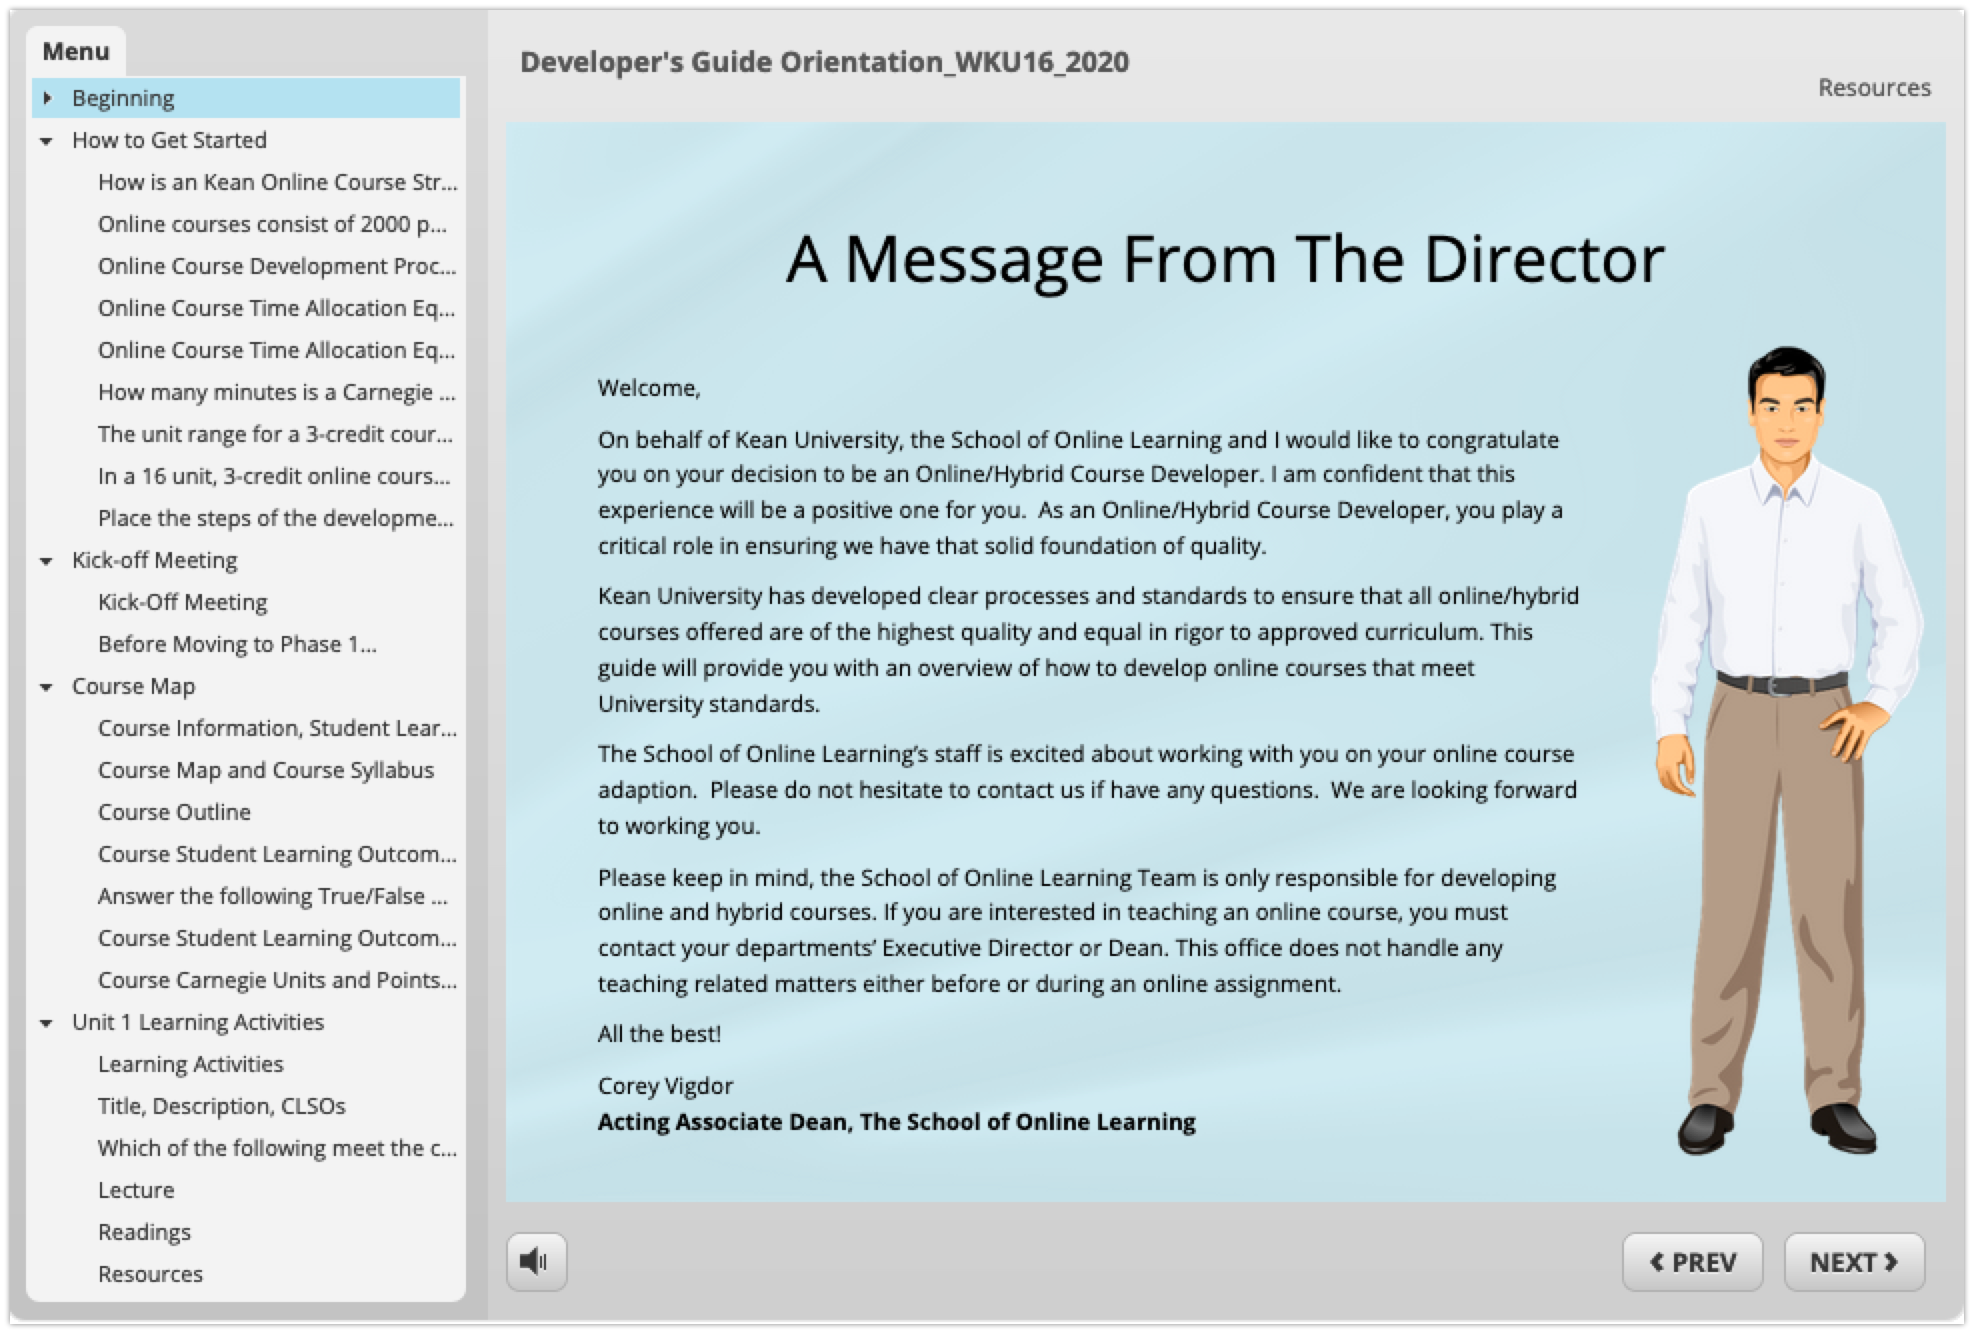Select the Menu tab
The image size is (1974, 1334).
coord(76,51)
